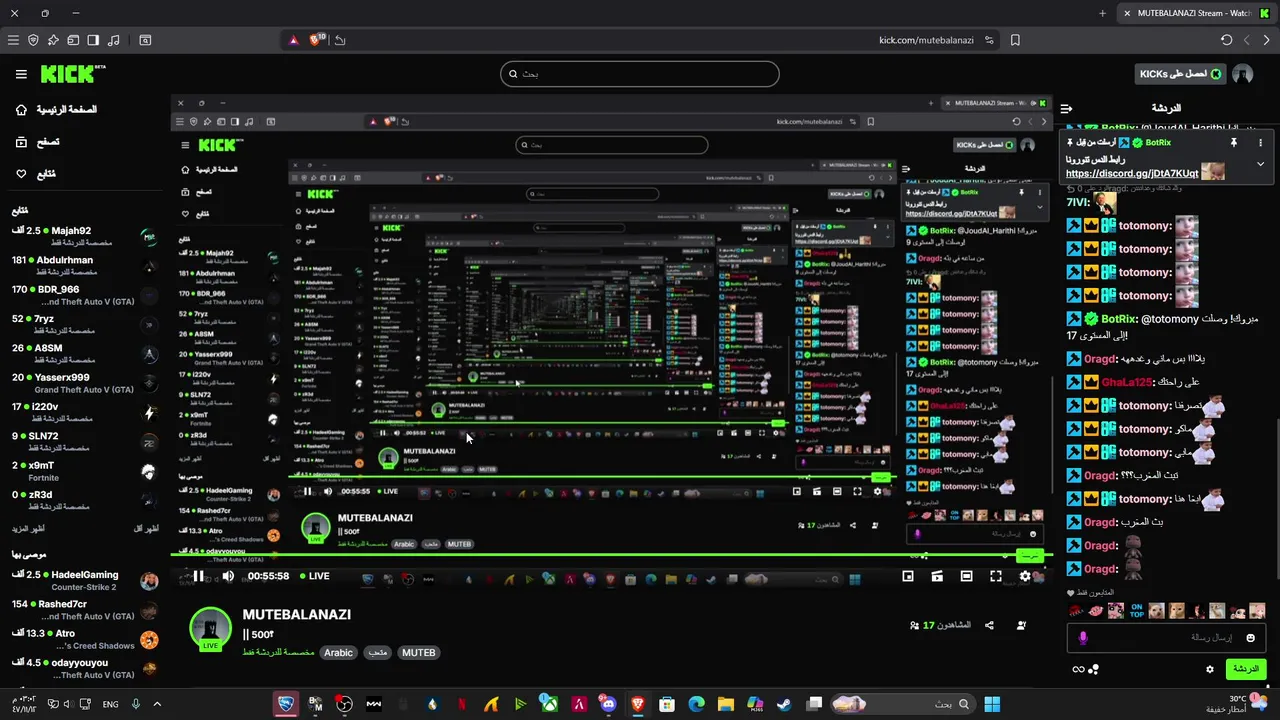Click the MUTEBALANAZI streamer avatar
Image resolution: width=1280 pixels, height=720 pixels.
[x=210, y=629]
